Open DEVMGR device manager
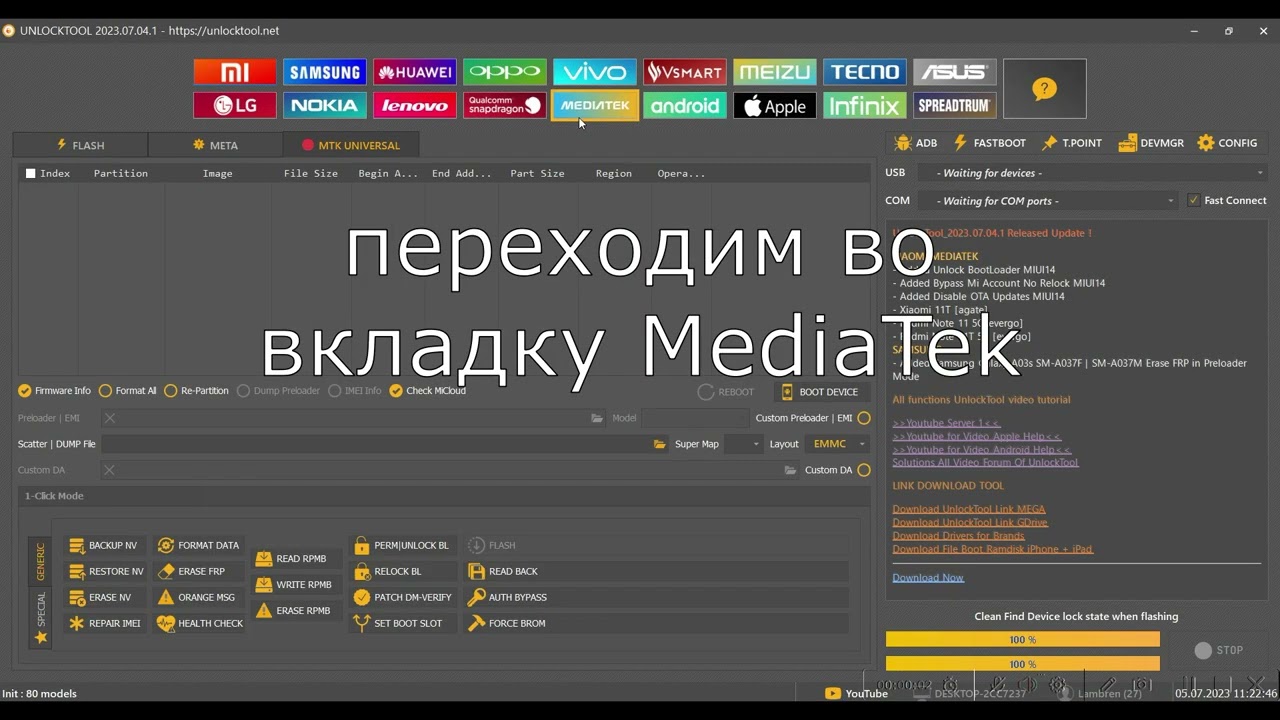 [x=1151, y=143]
